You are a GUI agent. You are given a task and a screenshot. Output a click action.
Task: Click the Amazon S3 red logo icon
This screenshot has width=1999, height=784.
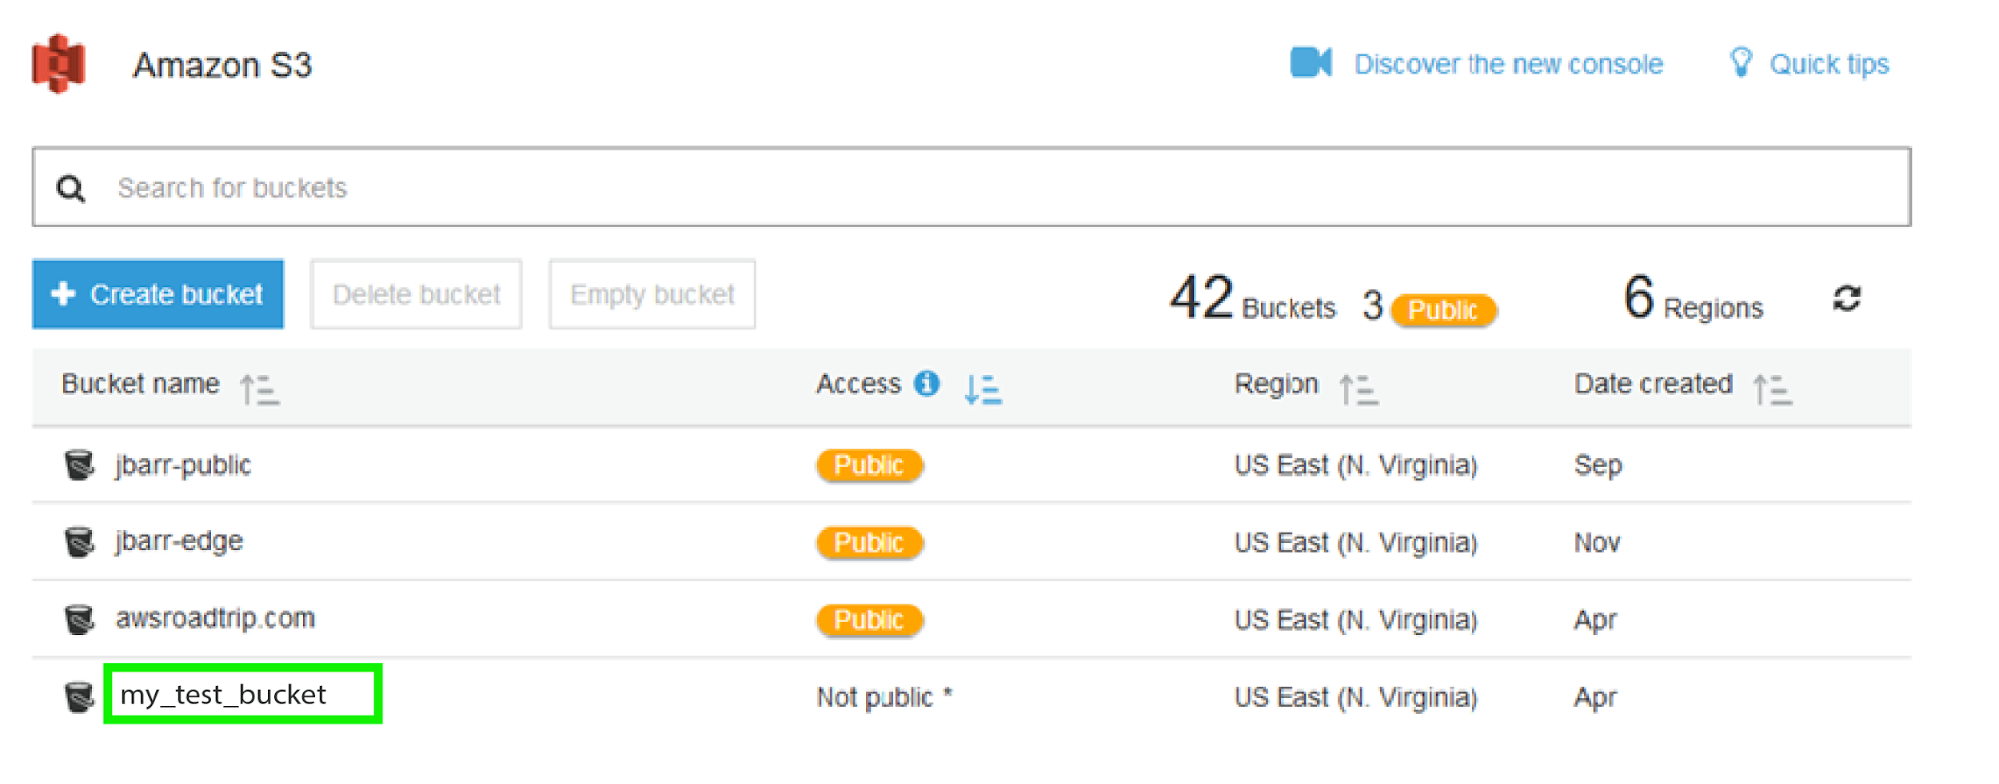(59, 63)
